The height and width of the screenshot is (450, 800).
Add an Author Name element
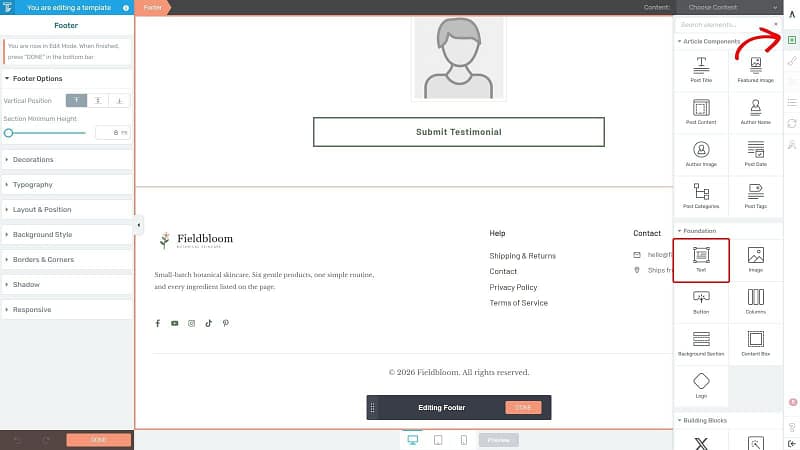(756, 112)
